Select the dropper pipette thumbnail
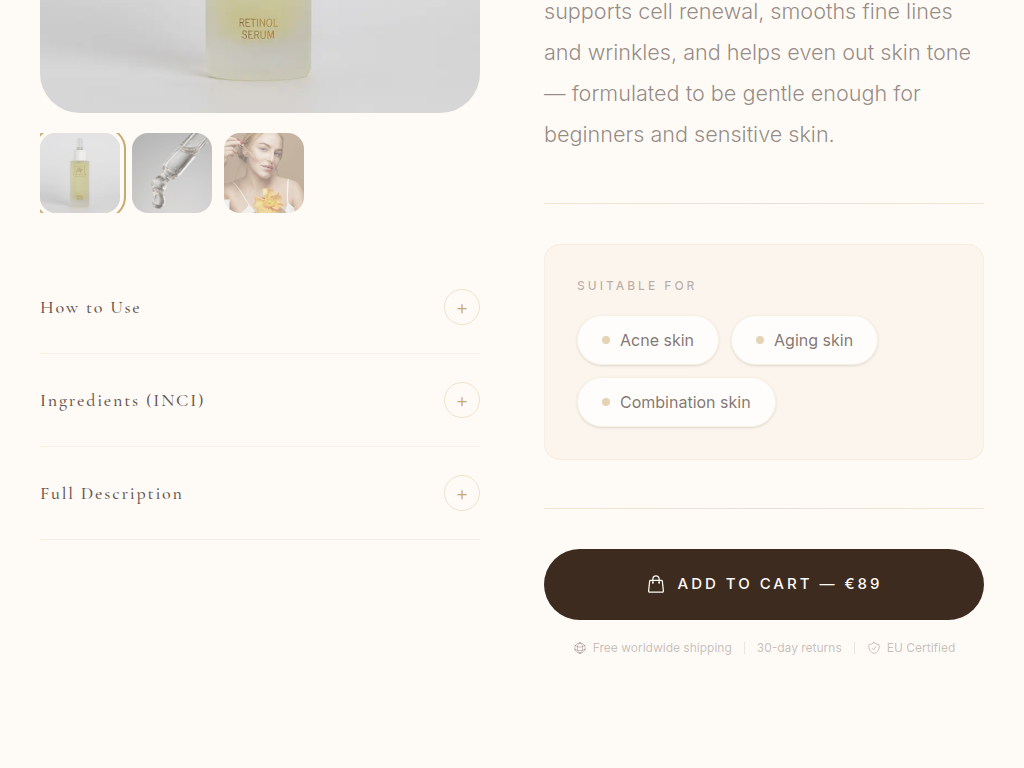 click(172, 173)
